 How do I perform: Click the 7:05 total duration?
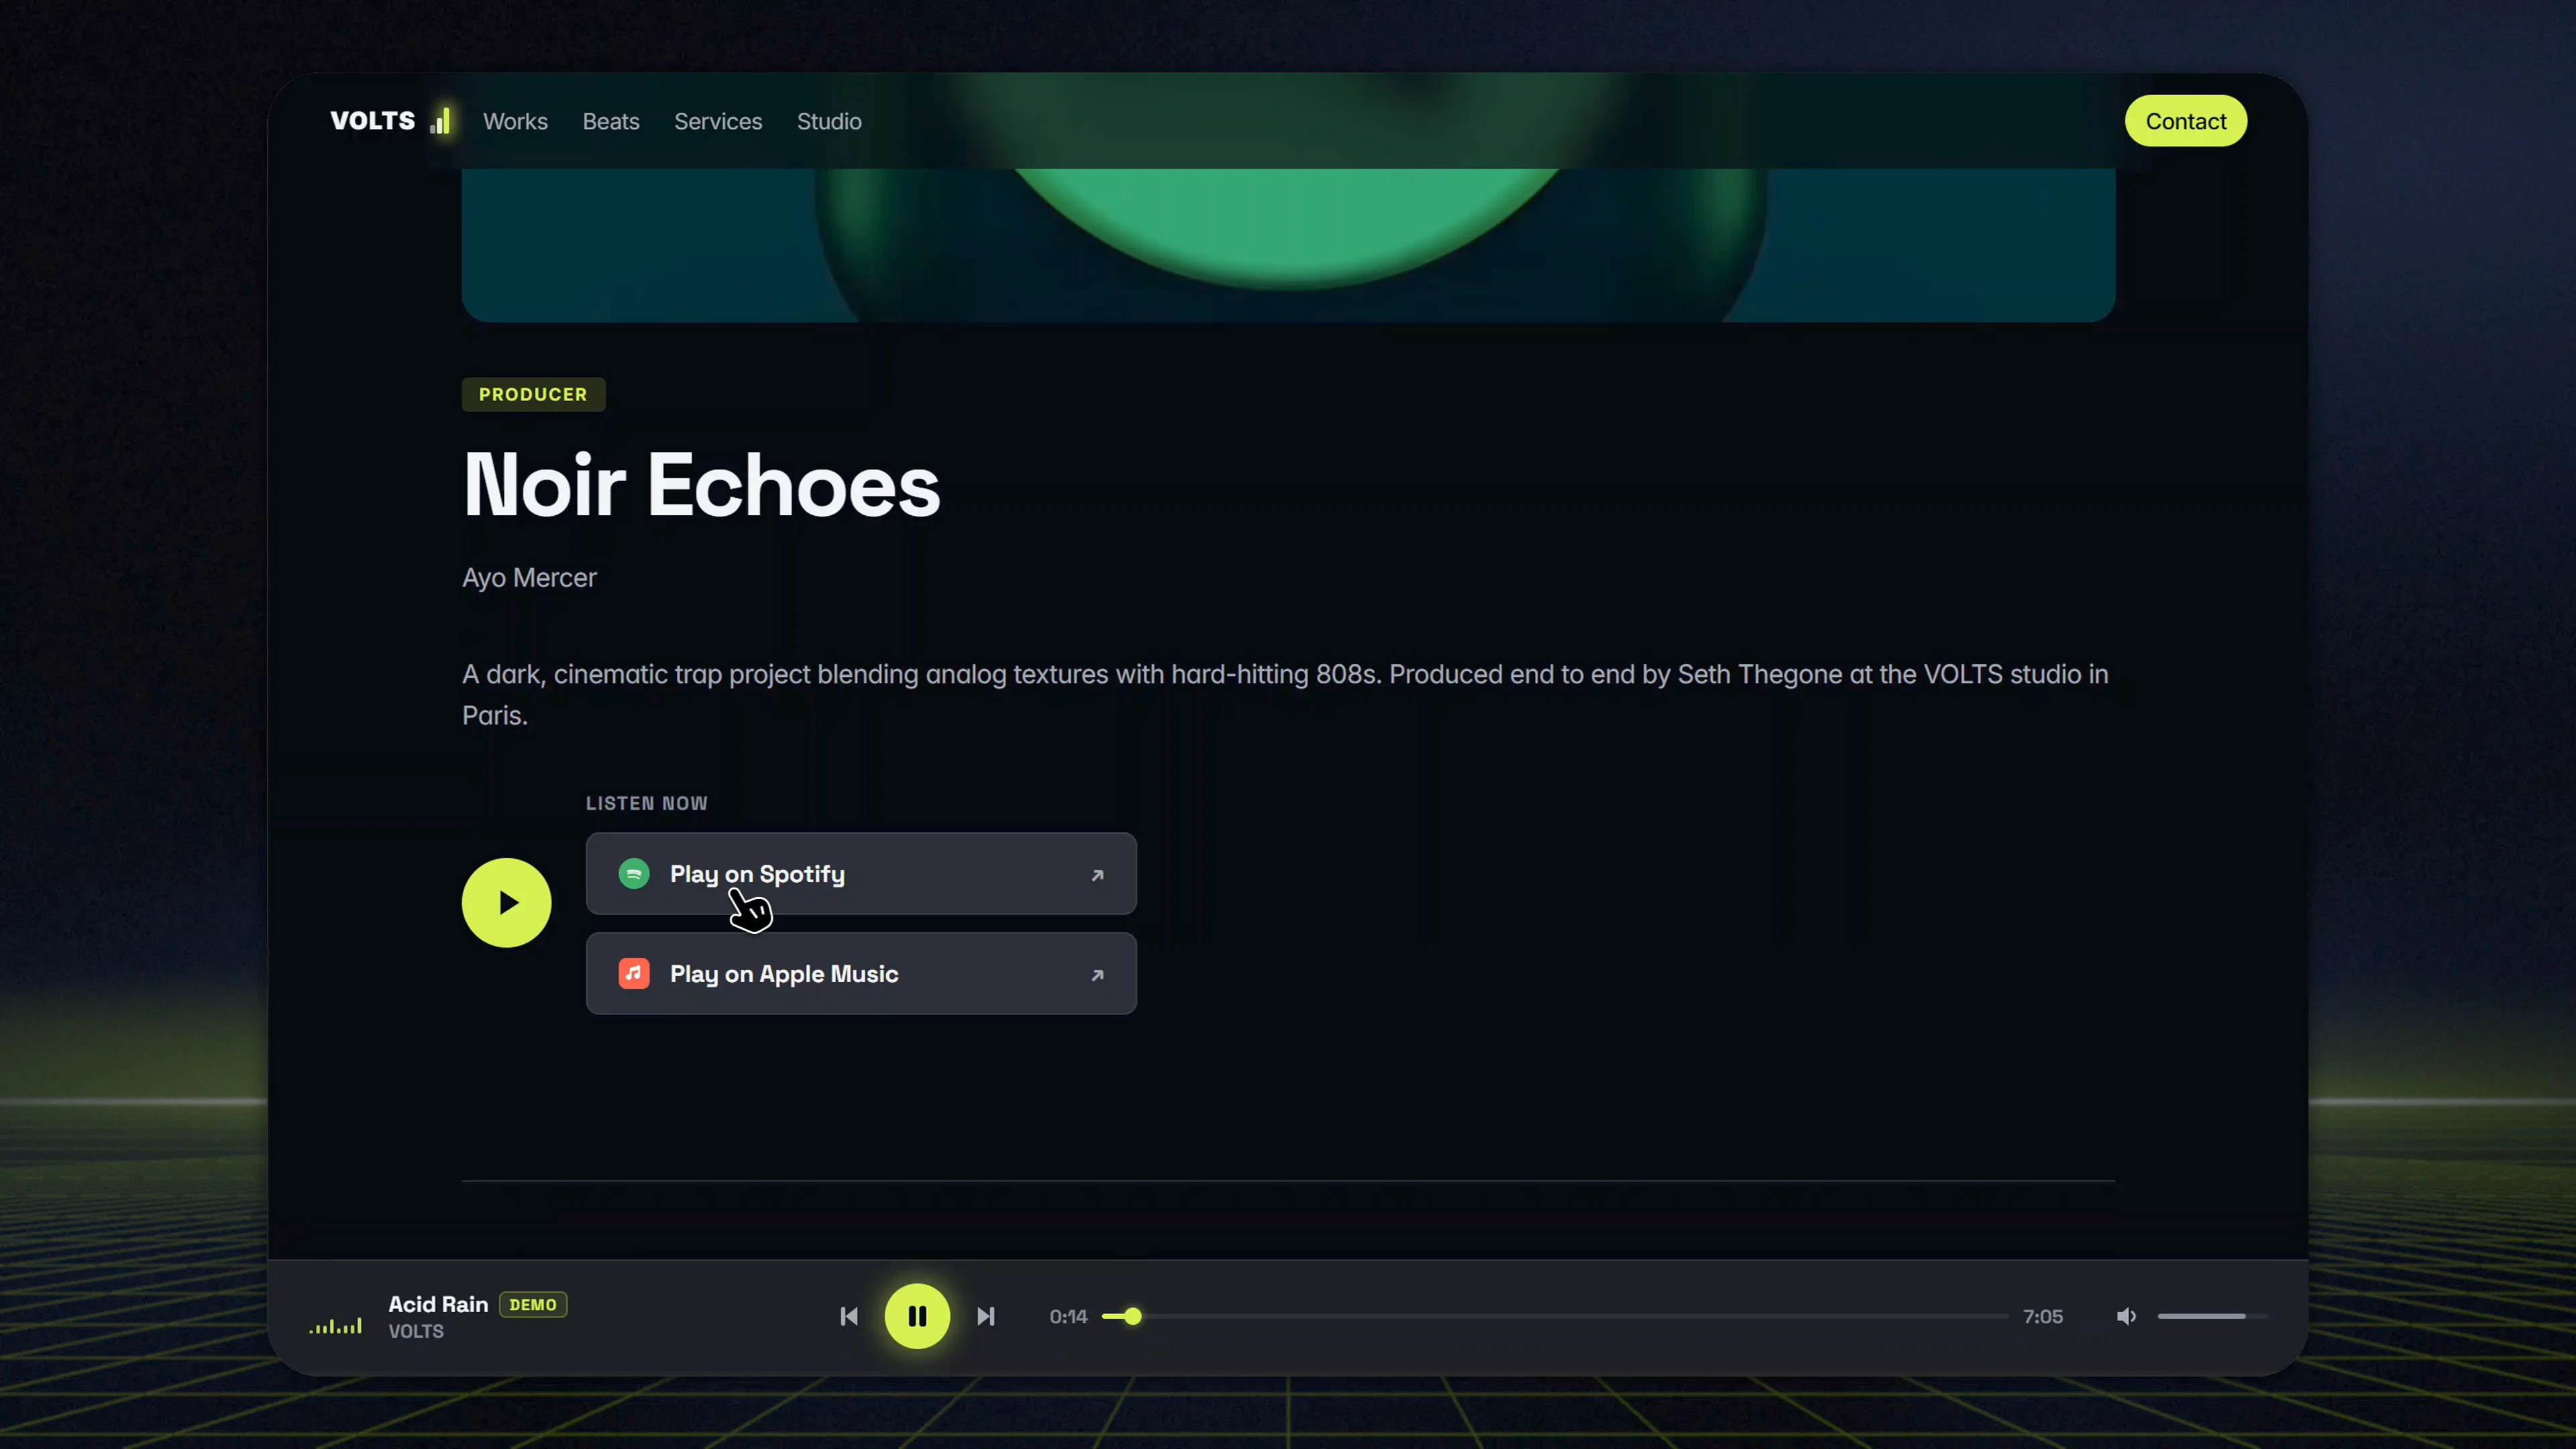pyautogui.click(x=2042, y=1317)
